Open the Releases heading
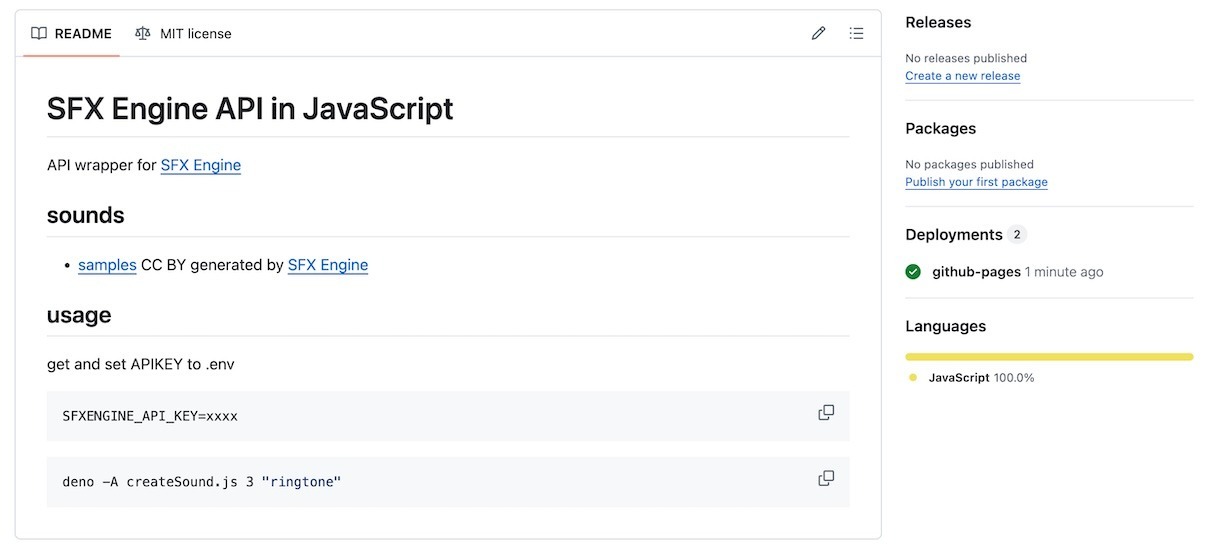1220x558 pixels. tap(938, 22)
